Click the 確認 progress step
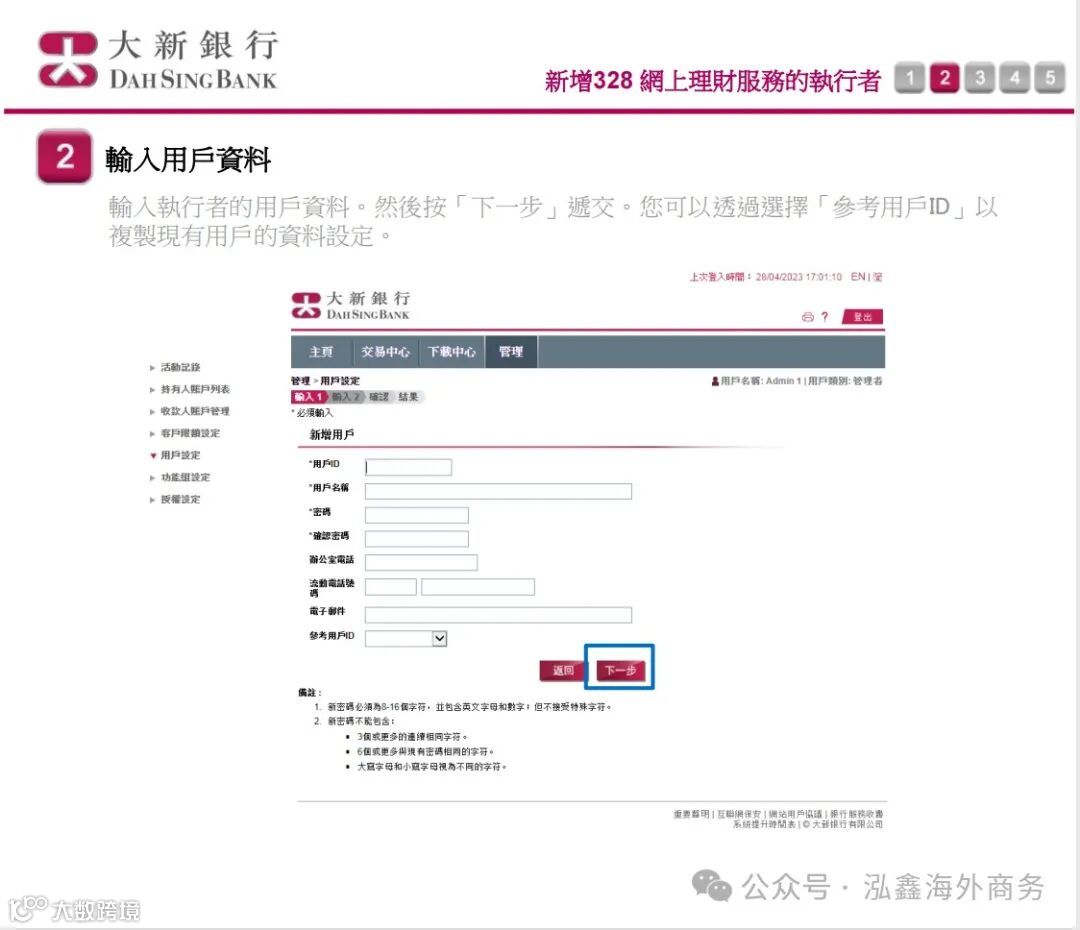 pos(379,397)
